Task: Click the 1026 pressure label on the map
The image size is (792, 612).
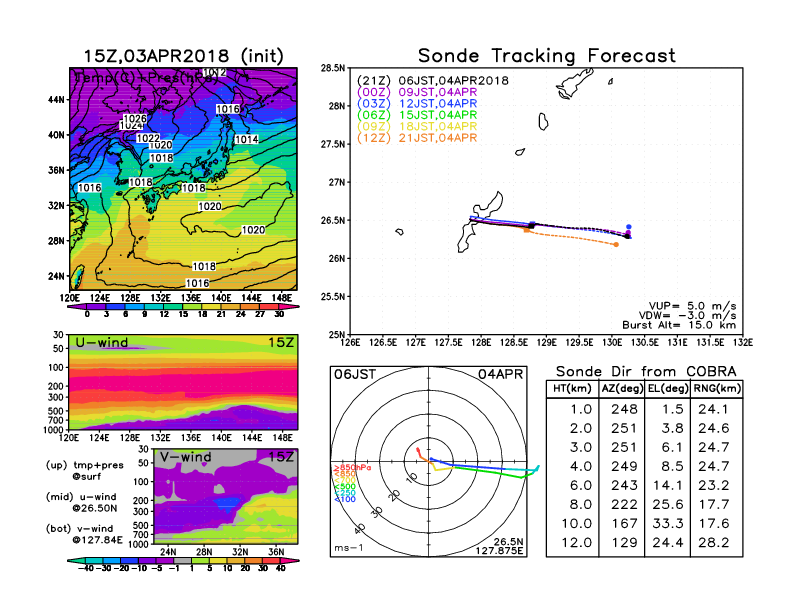Action: pyautogui.click(x=135, y=119)
